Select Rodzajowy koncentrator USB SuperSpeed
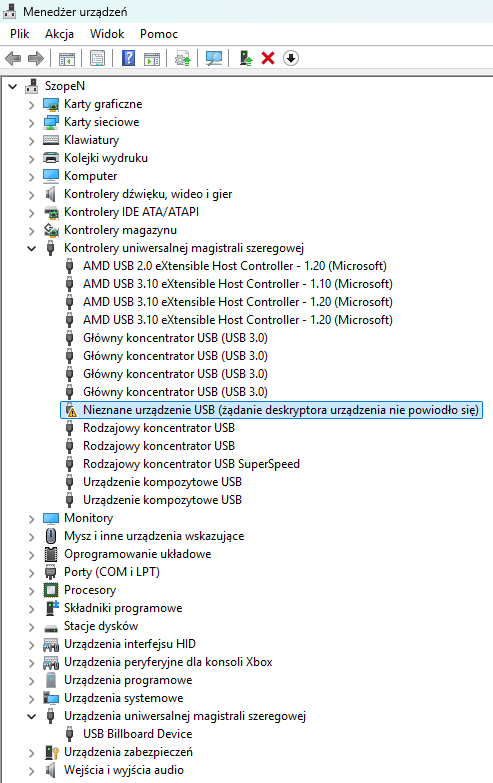 tap(191, 464)
